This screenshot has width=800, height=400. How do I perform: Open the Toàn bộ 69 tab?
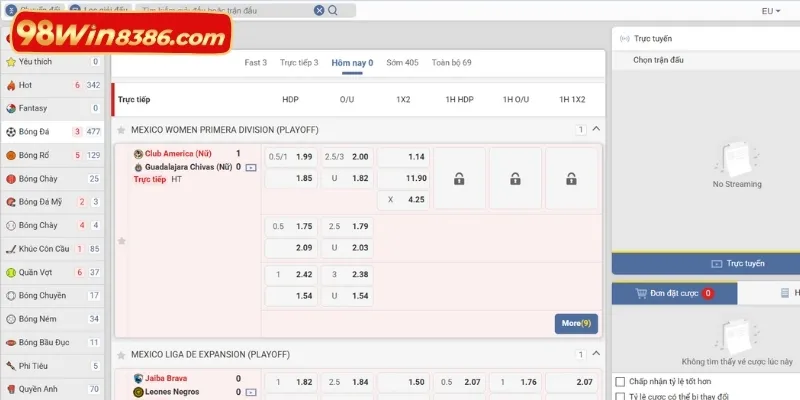point(452,63)
